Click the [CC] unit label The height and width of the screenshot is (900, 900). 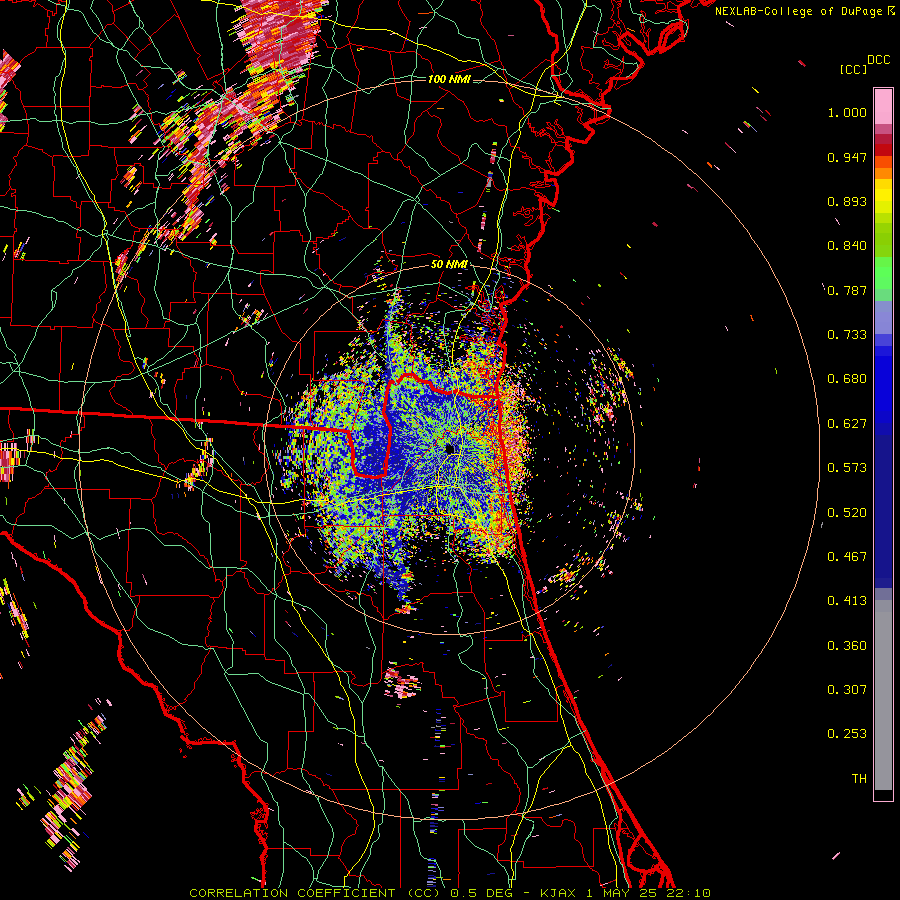click(x=853, y=69)
